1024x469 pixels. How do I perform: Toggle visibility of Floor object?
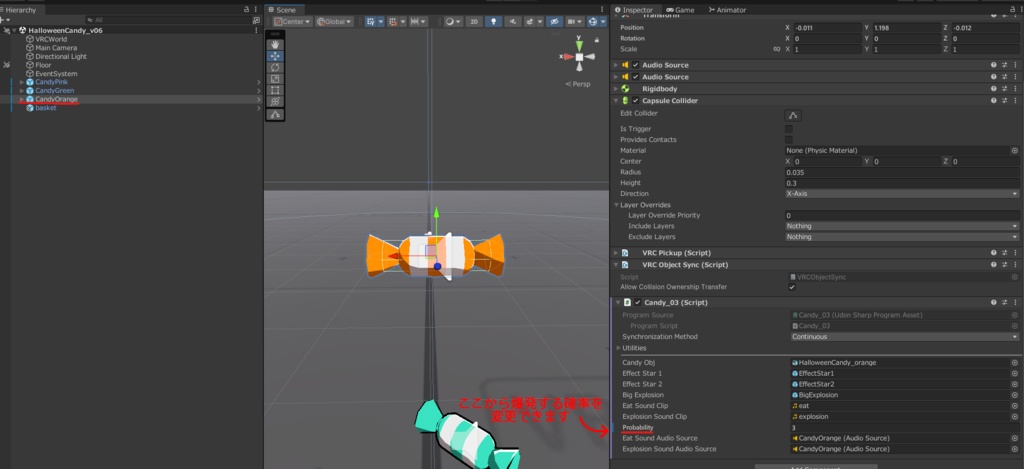pyautogui.click(x=7, y=65)
